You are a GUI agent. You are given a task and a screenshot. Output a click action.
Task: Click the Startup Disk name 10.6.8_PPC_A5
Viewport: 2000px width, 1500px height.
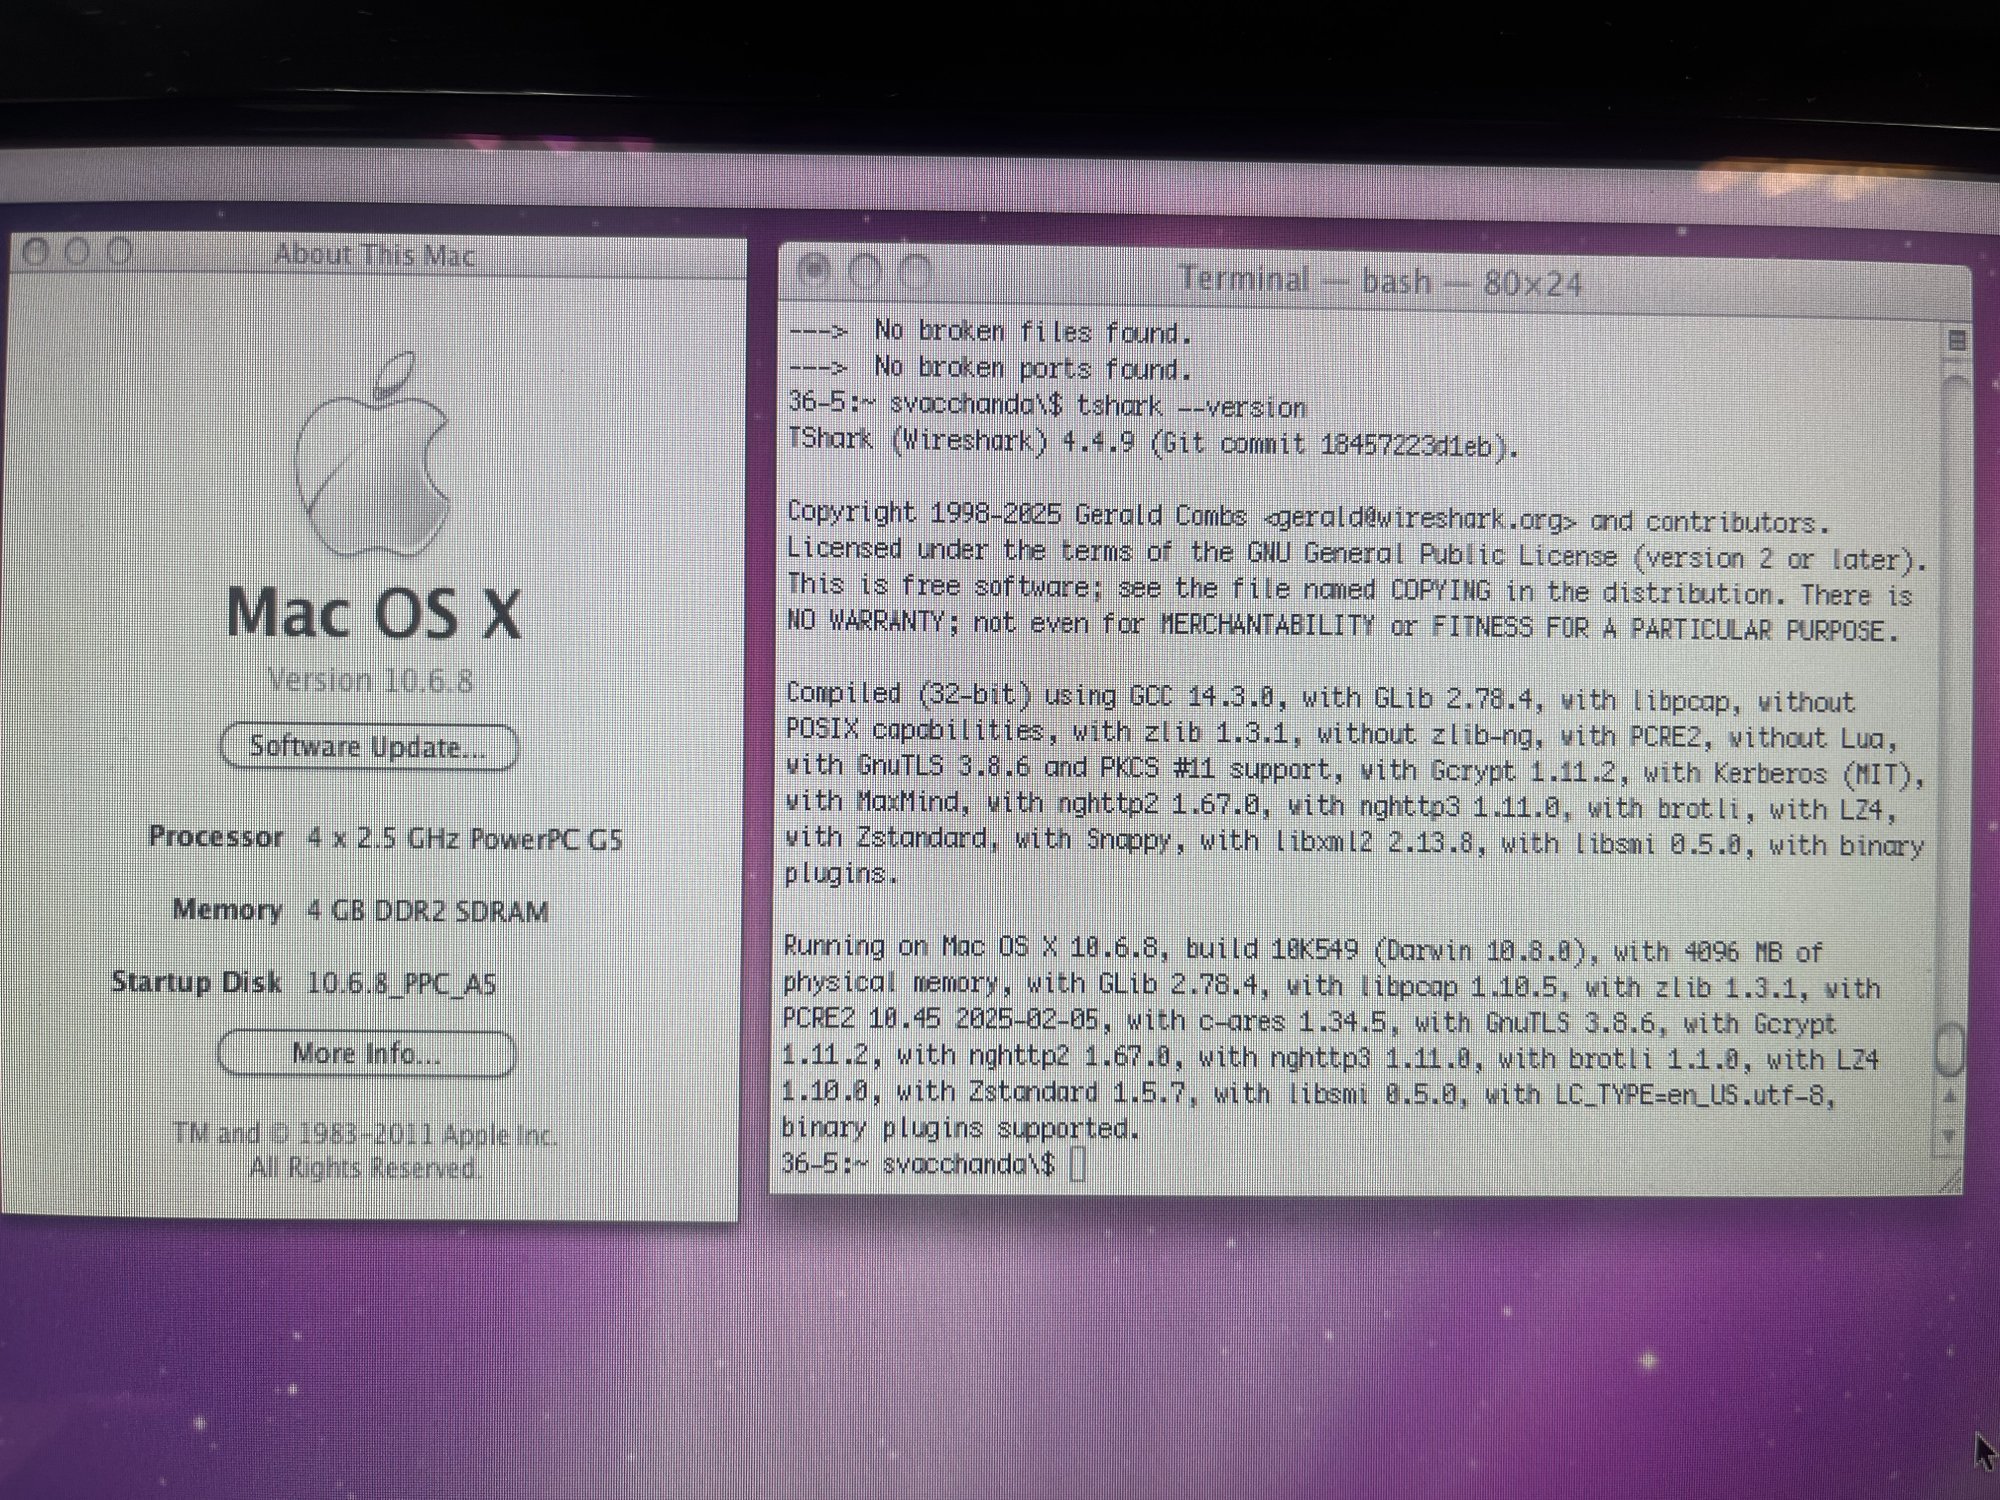(401, 984)
